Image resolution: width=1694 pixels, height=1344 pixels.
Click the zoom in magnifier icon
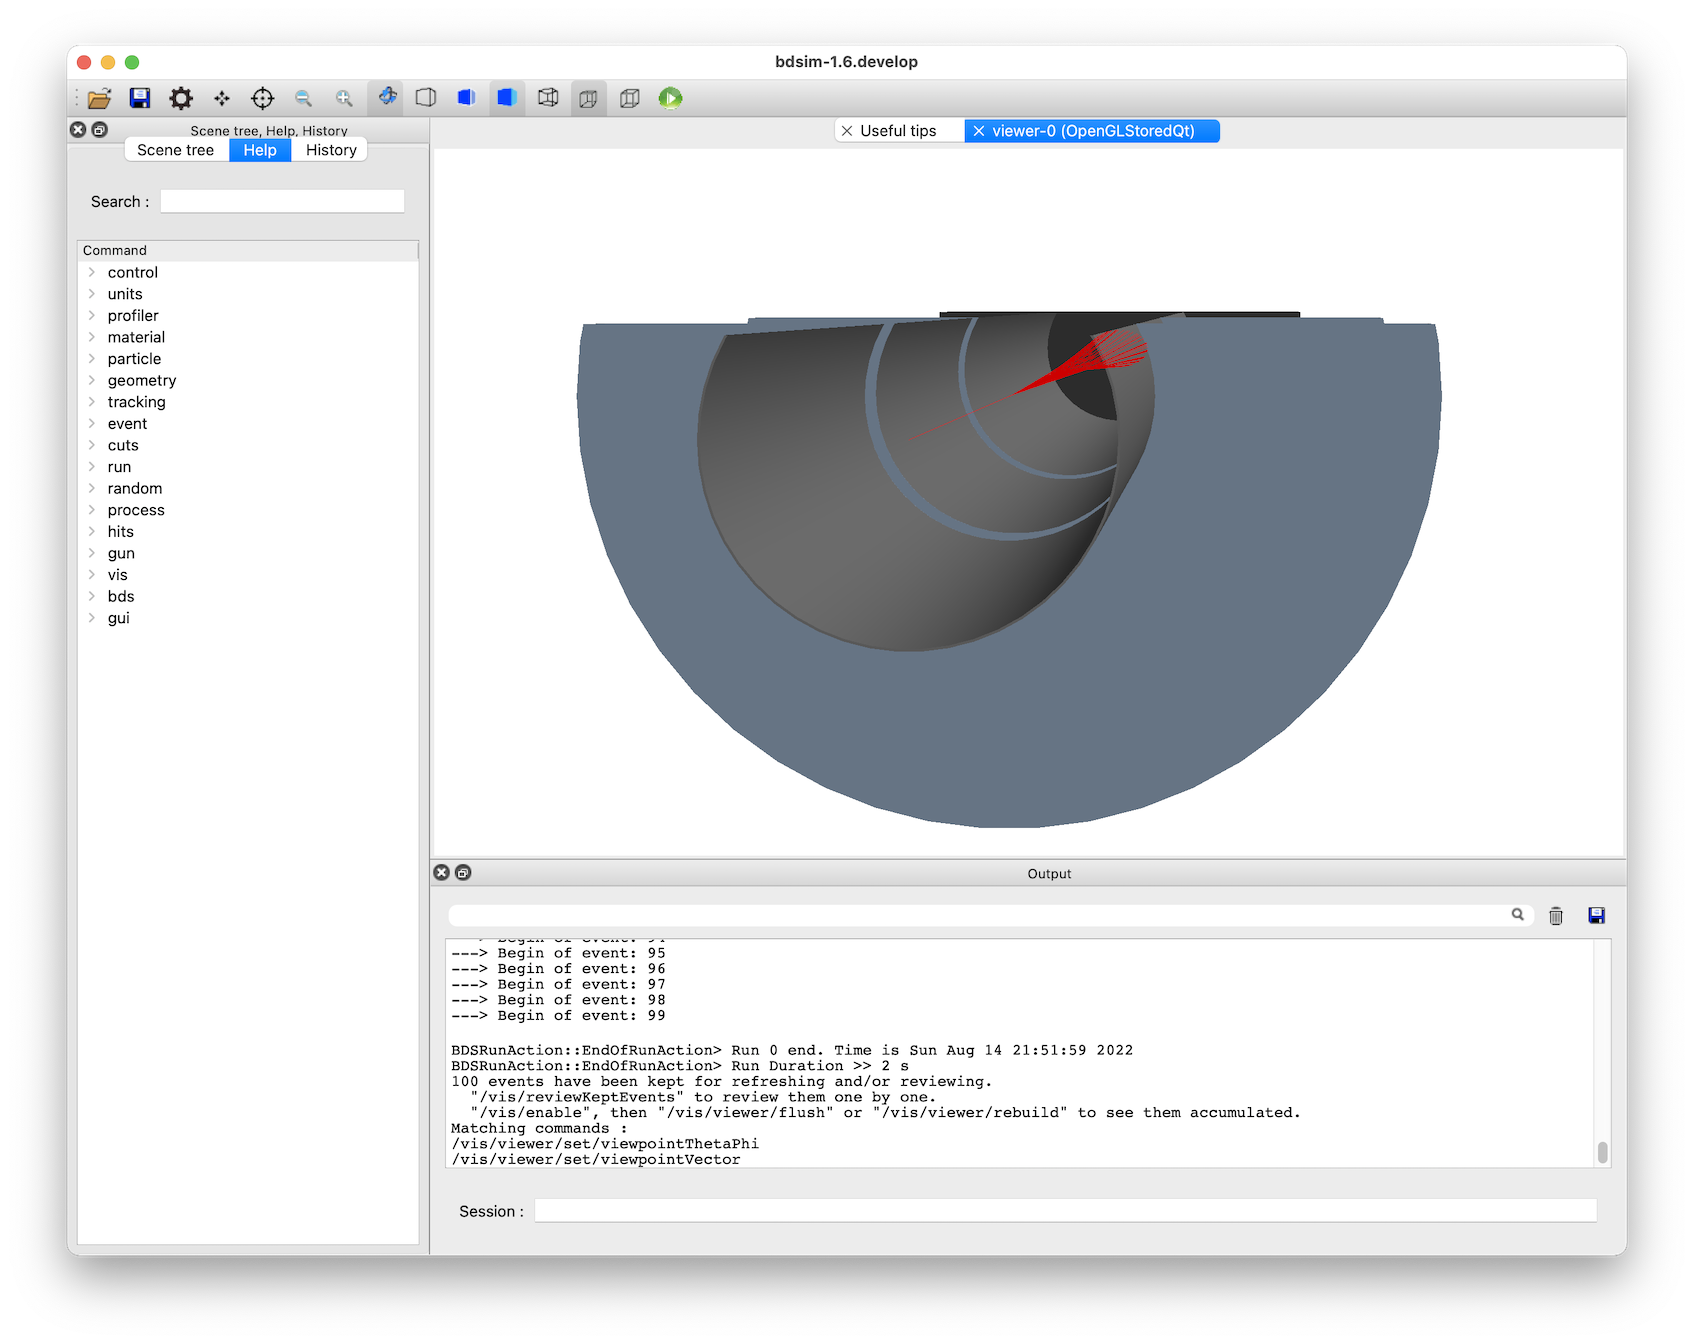(344, 98)
